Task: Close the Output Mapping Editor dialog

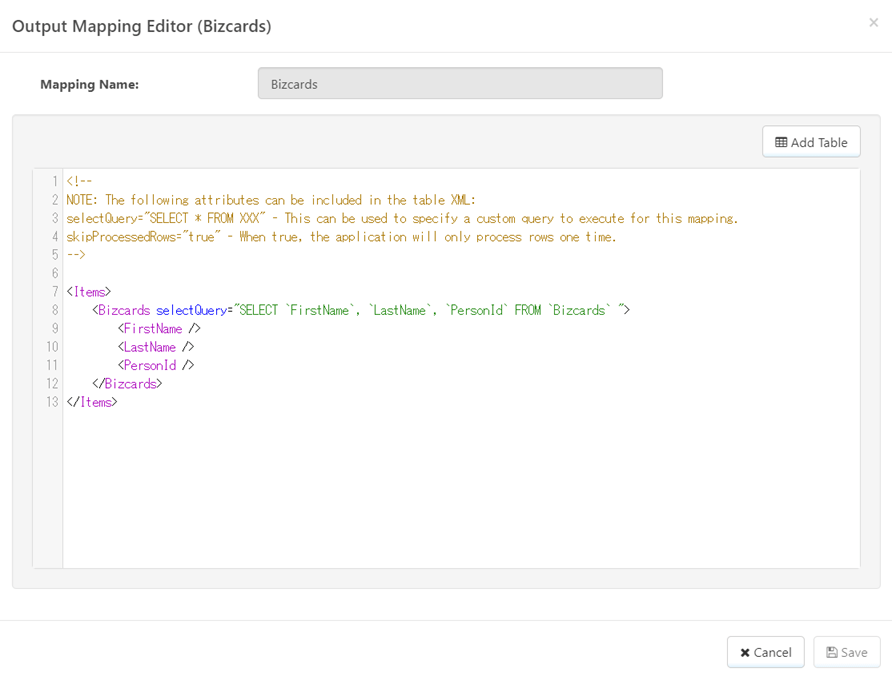Action: (873, 23)
